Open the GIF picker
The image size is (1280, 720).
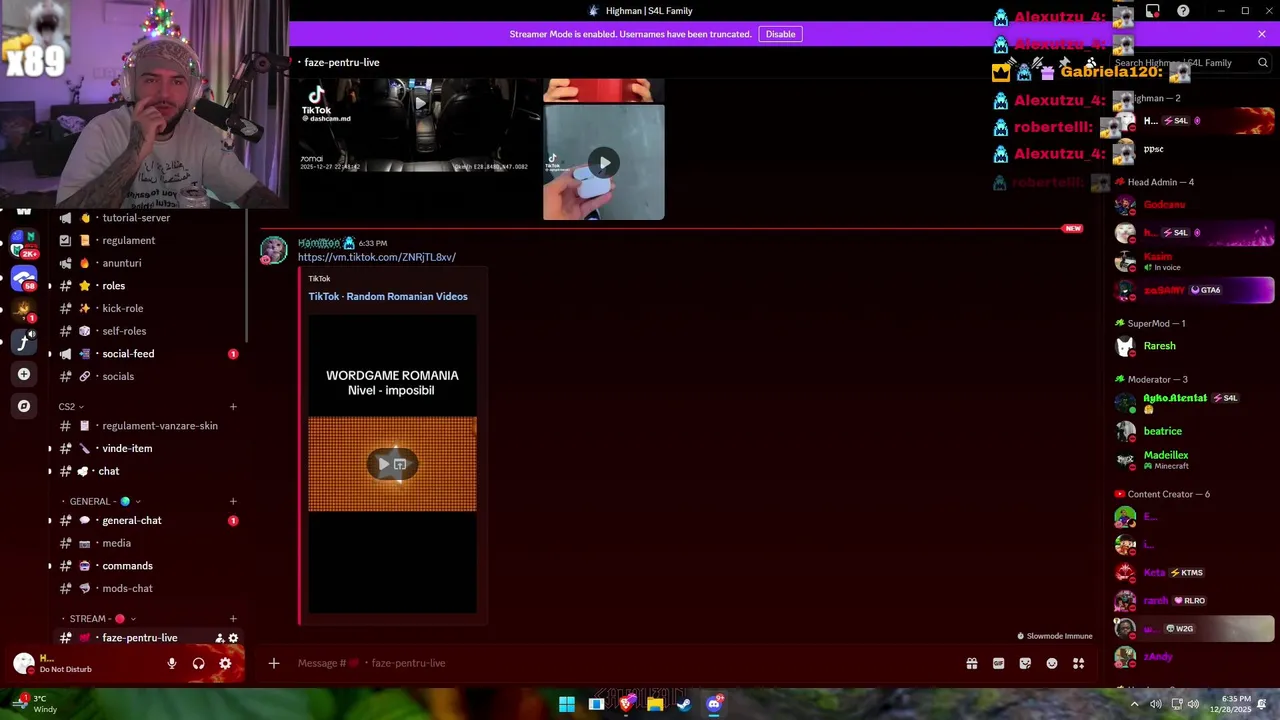998,663
